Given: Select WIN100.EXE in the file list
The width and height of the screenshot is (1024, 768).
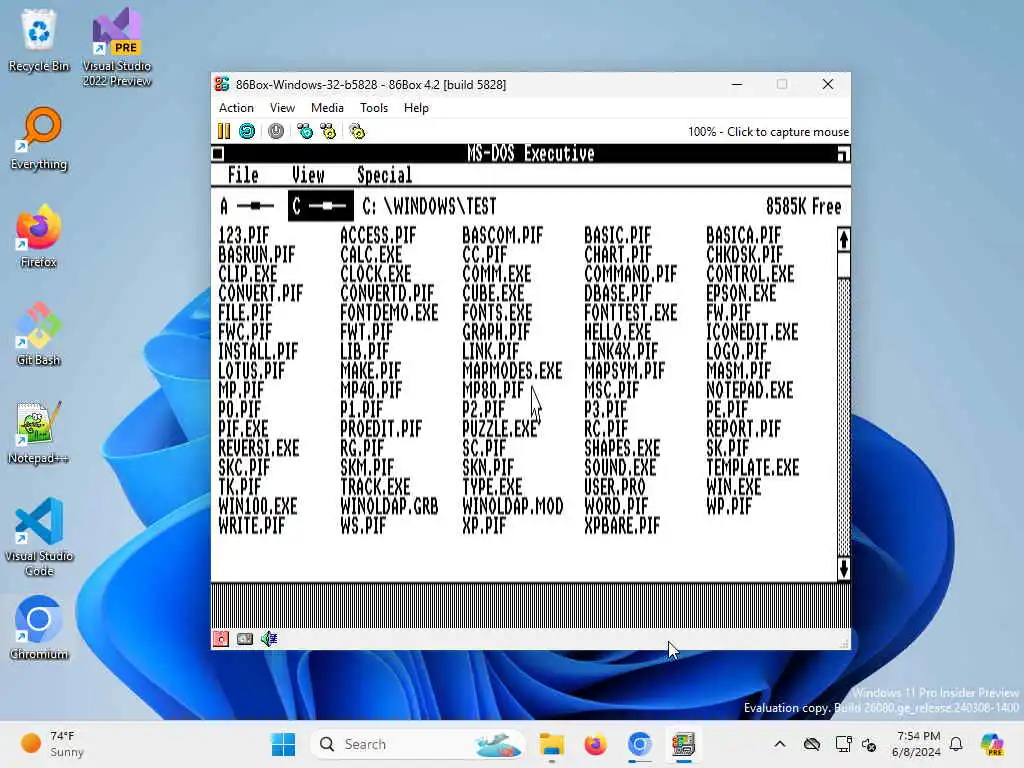Looking at the screenshot, I should pos(258,507).
